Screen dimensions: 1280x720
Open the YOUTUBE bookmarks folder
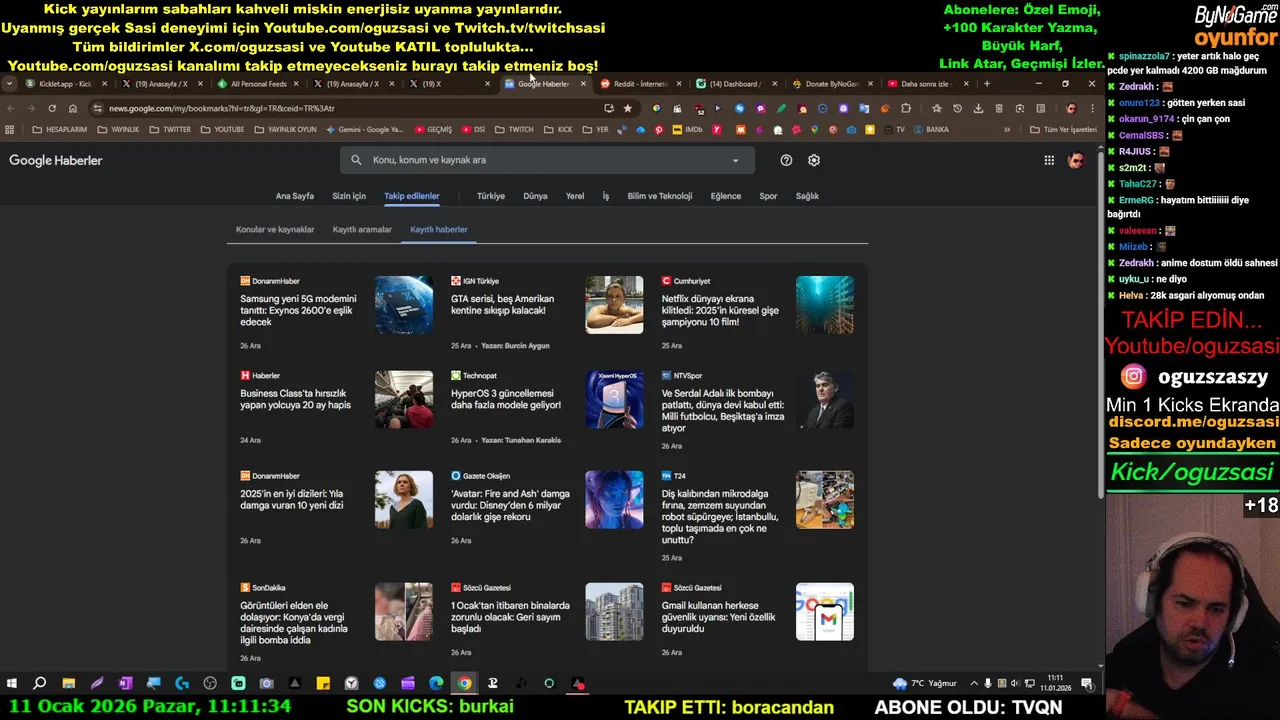tap(222, 129)
